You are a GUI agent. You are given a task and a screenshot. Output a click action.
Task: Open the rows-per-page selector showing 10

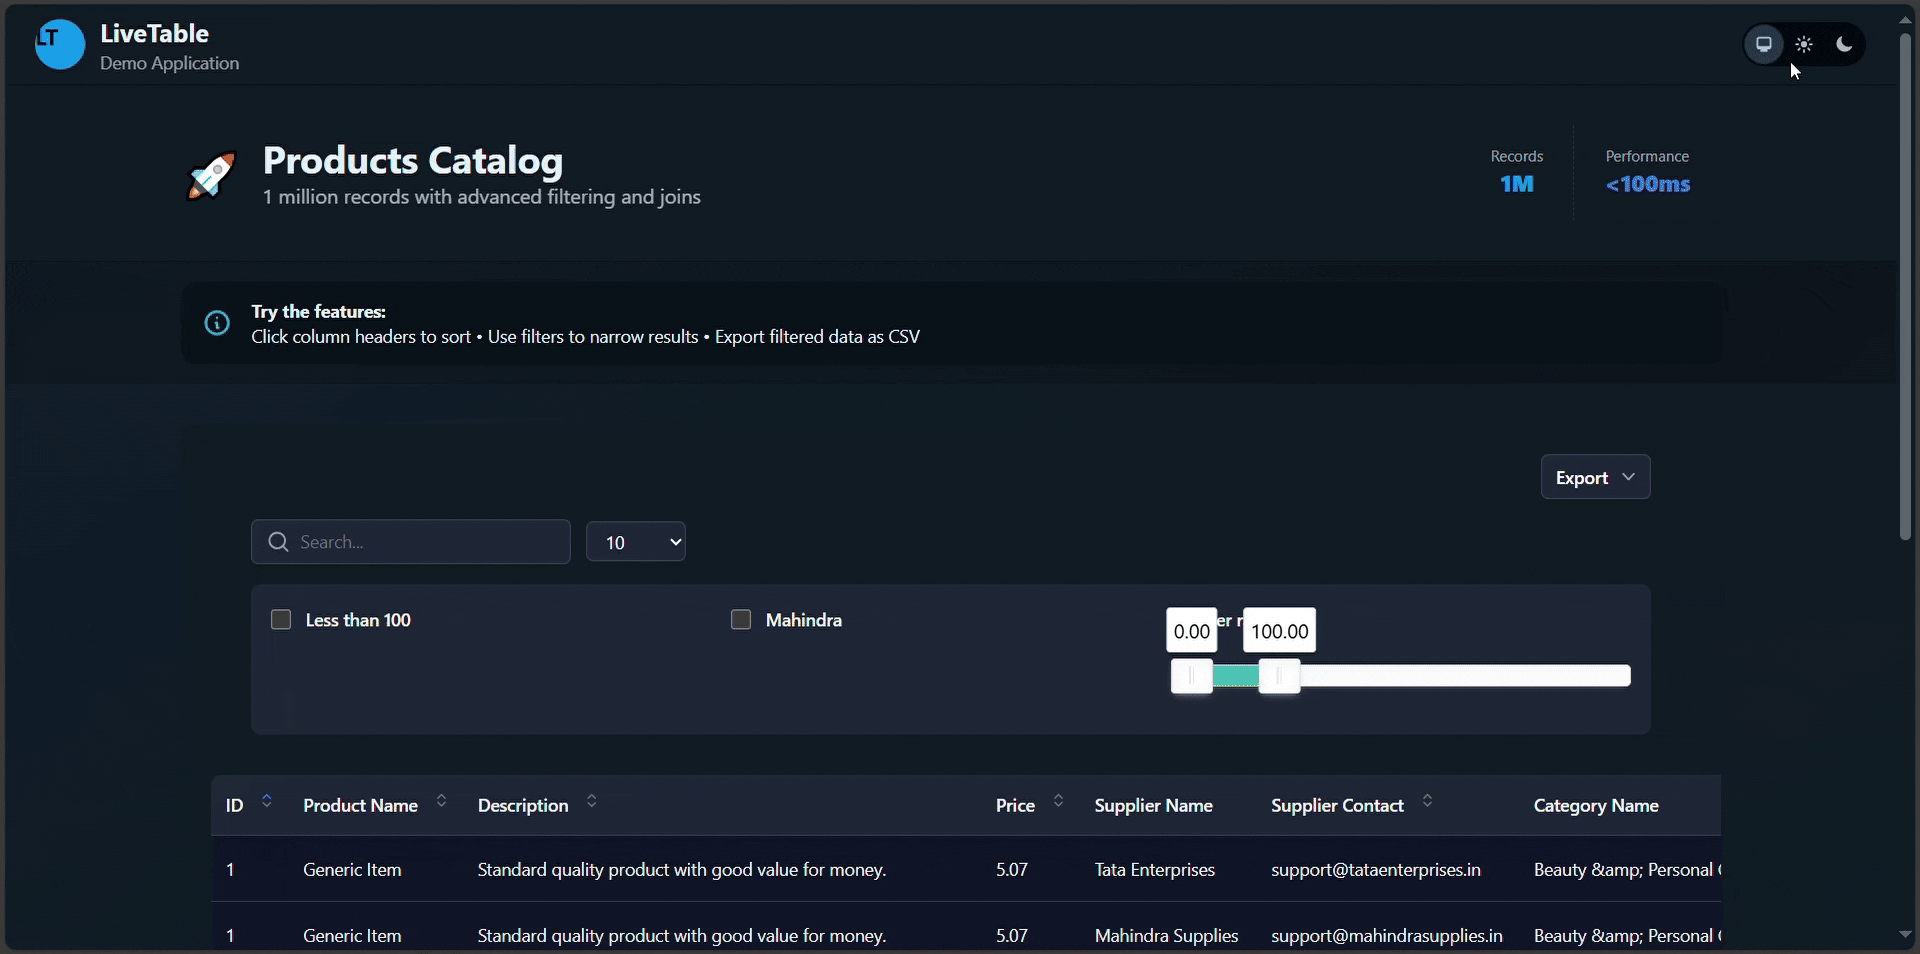click(x=636, y=542)
